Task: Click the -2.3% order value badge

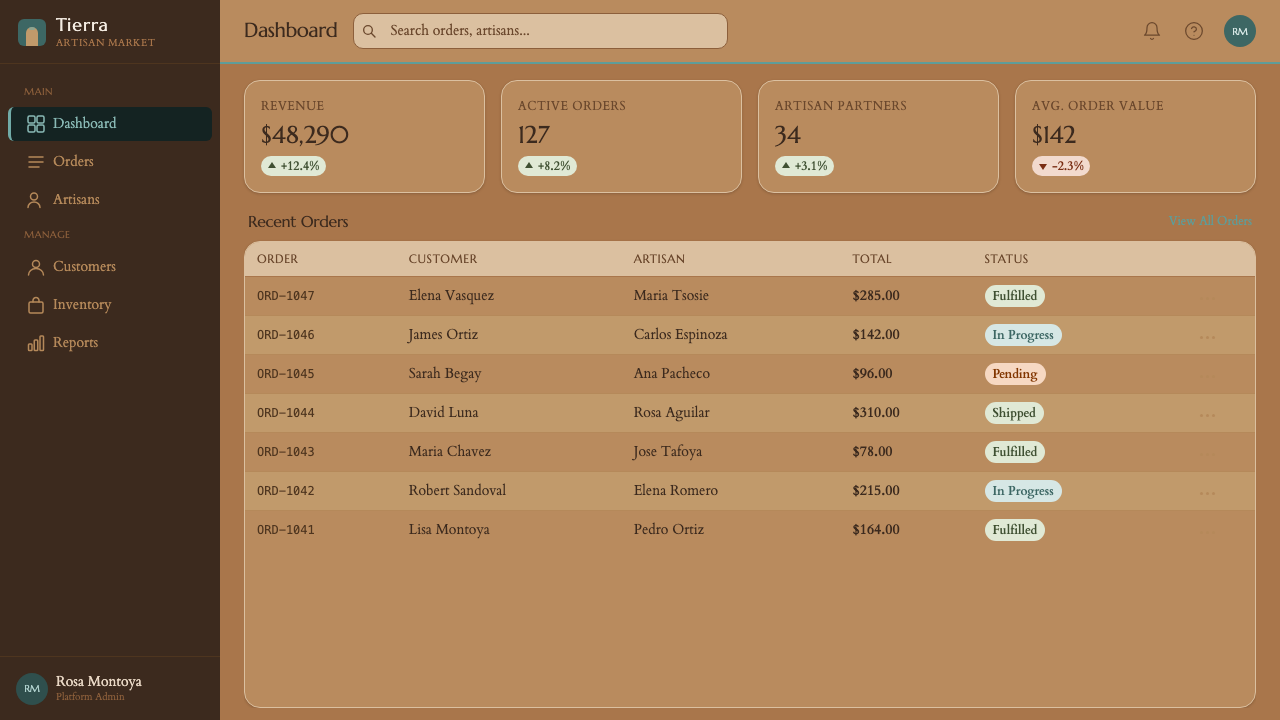Action: pyautogui.click(x=1061, y=166)
